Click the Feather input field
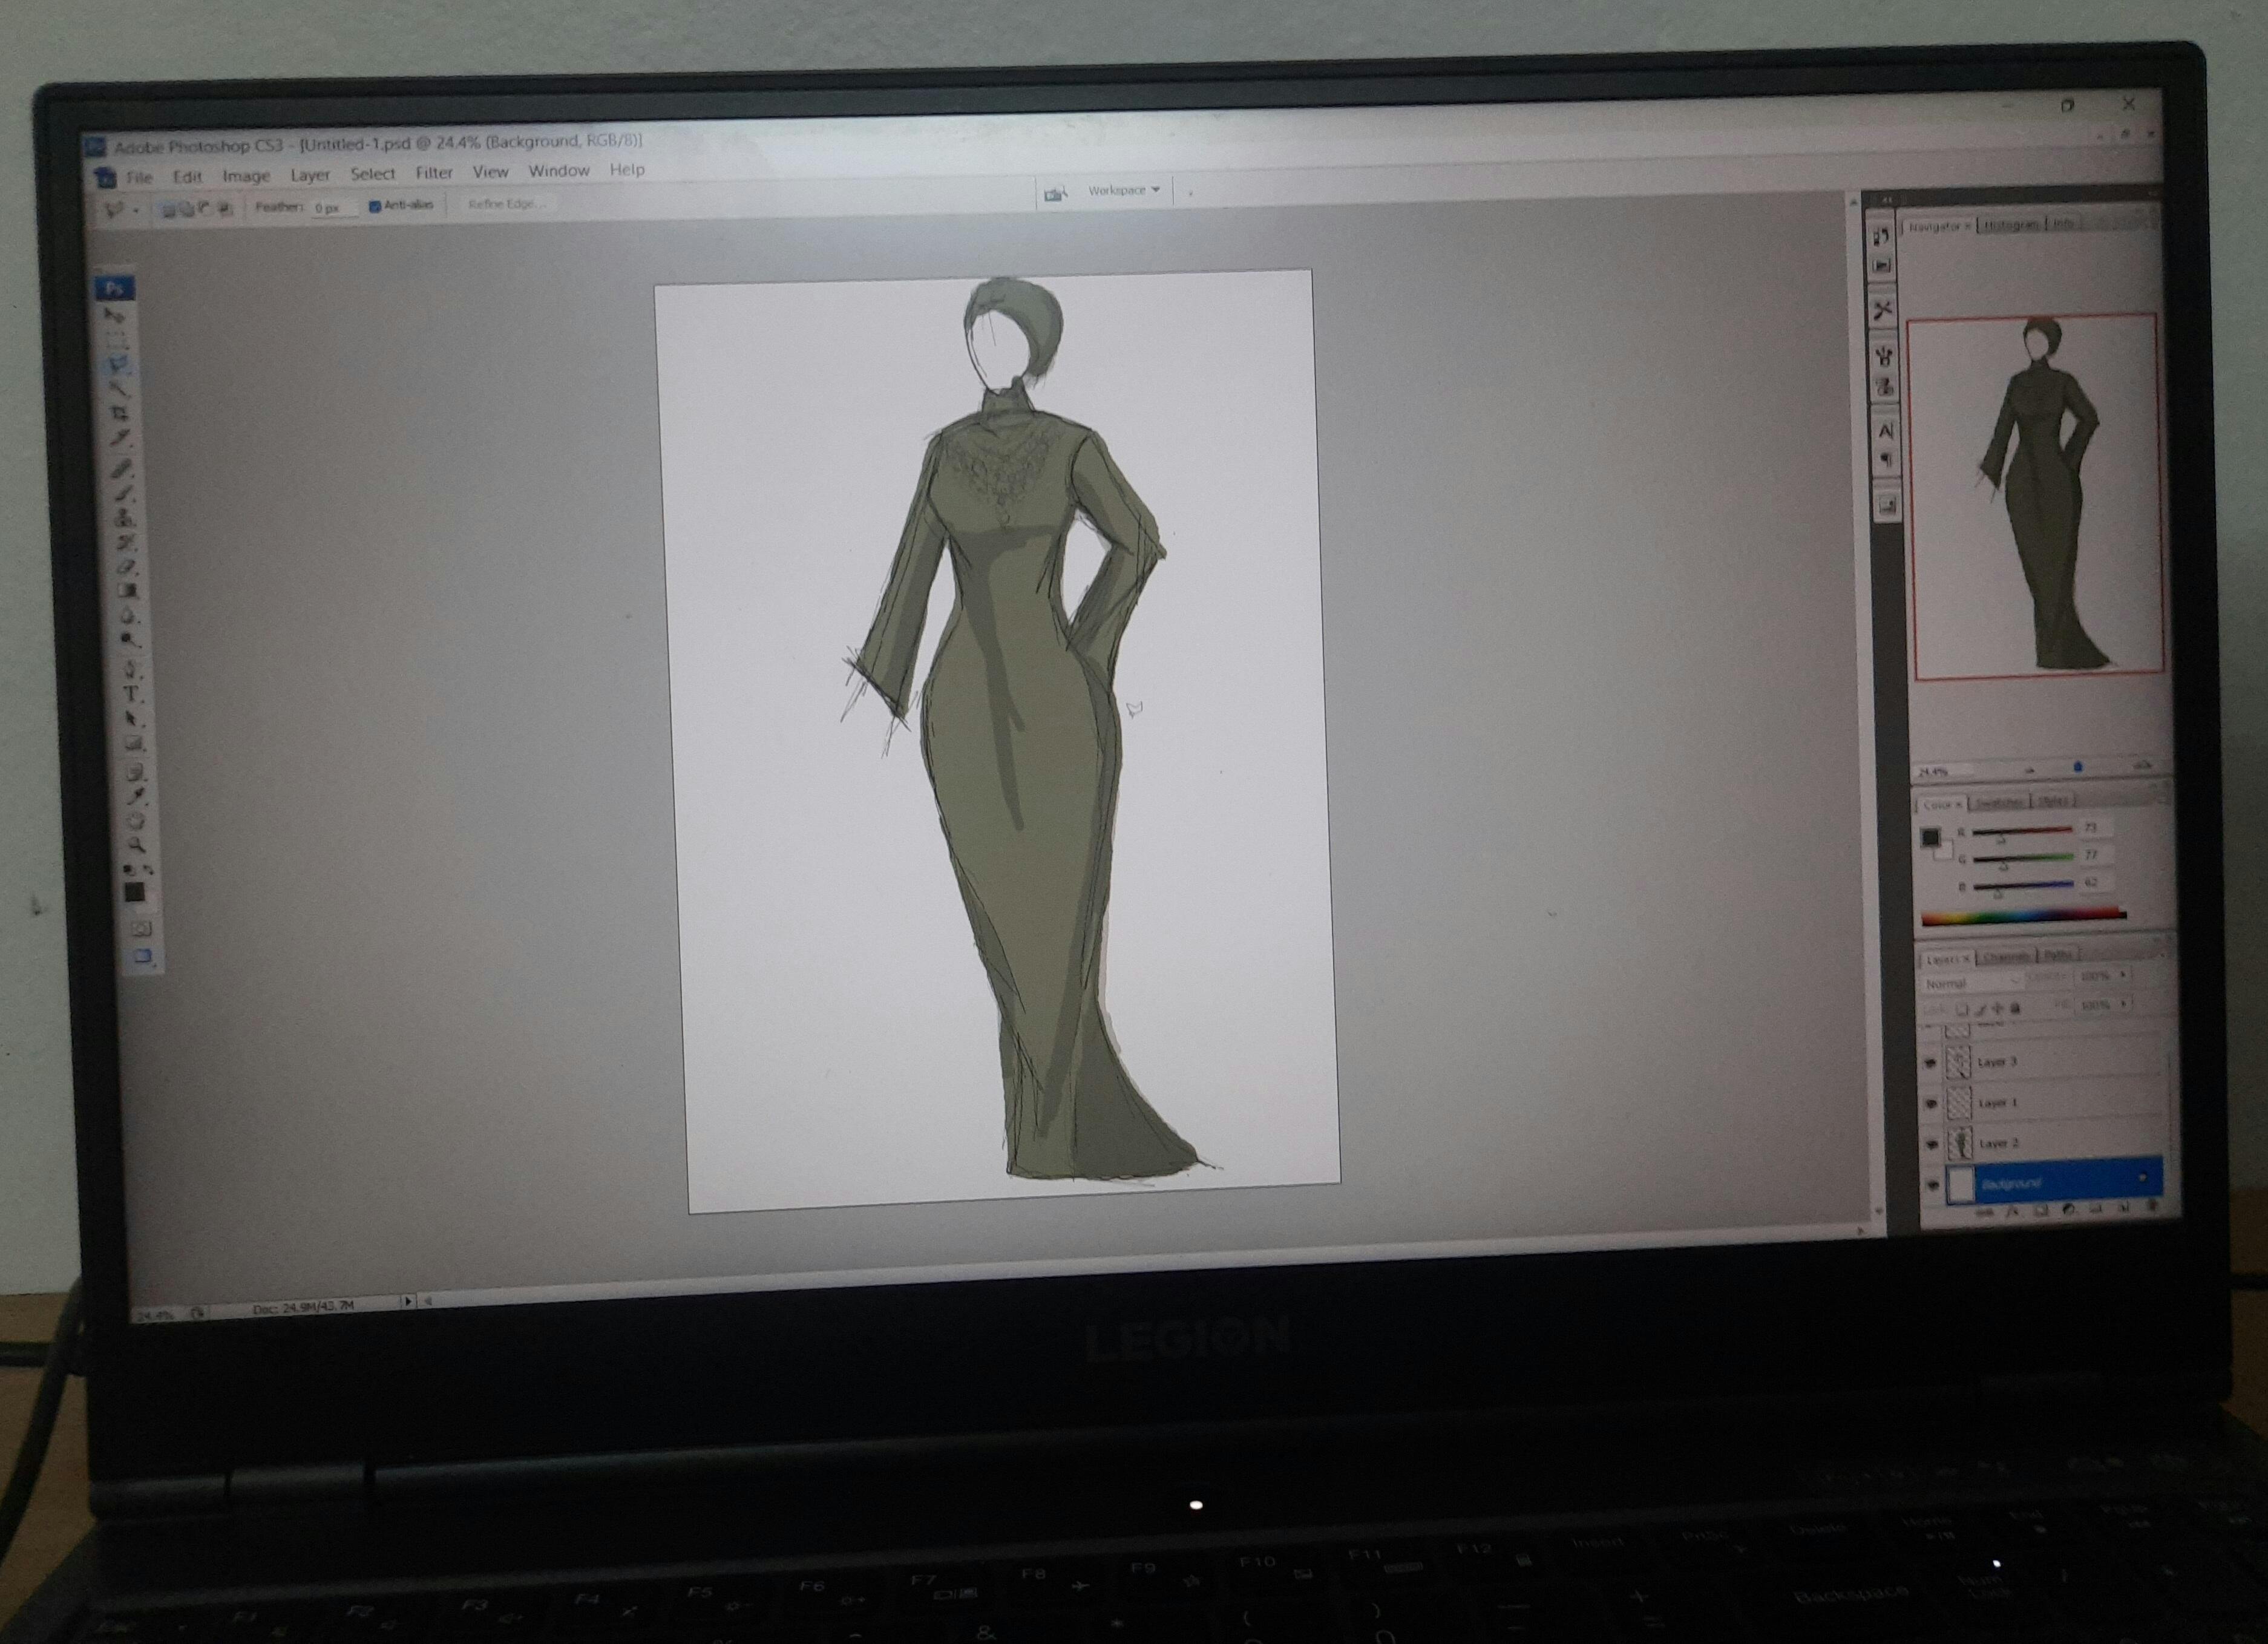Screen dimensions: 2268x1644 coord(331,208)
